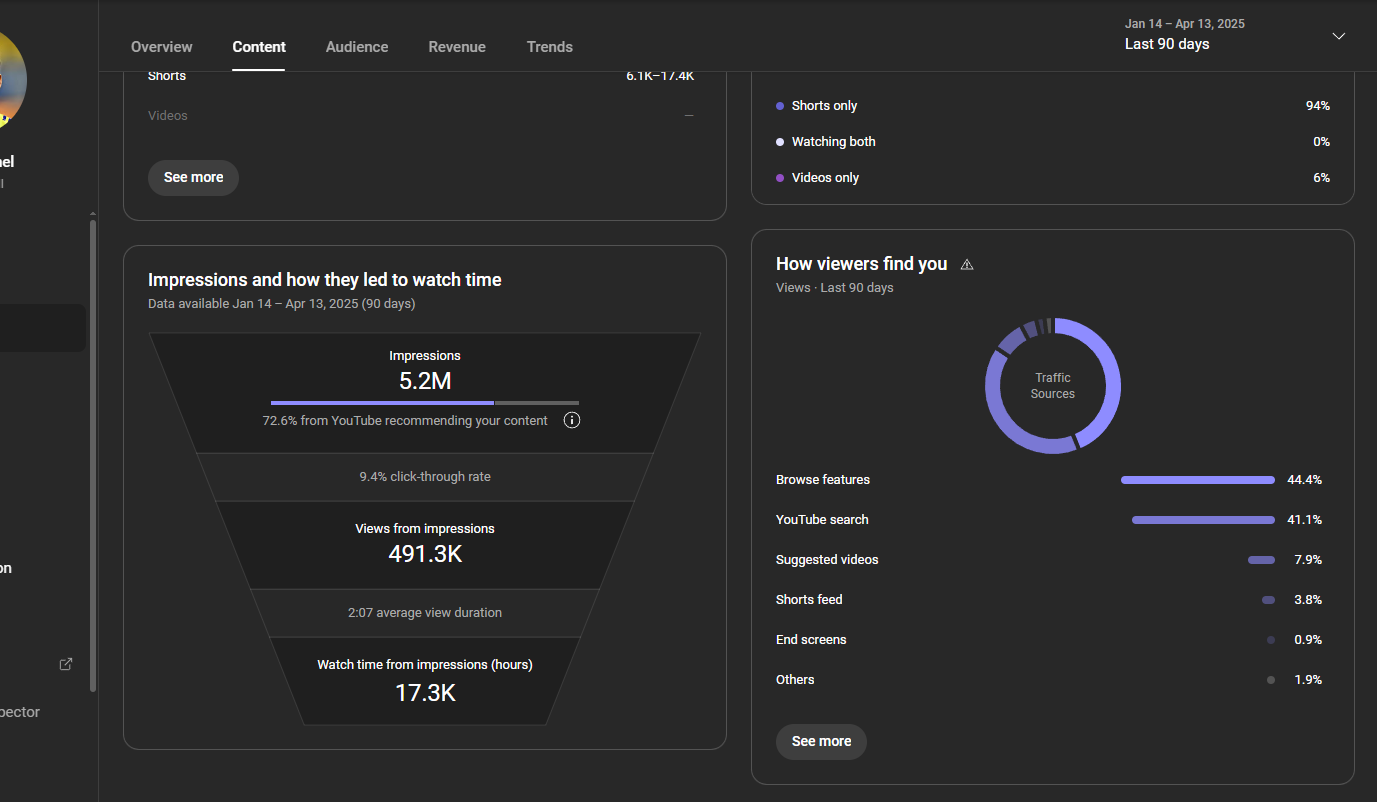The image size is (1377, 802).
Task: Open the Revenue tab
Action: tap(457, 47)
